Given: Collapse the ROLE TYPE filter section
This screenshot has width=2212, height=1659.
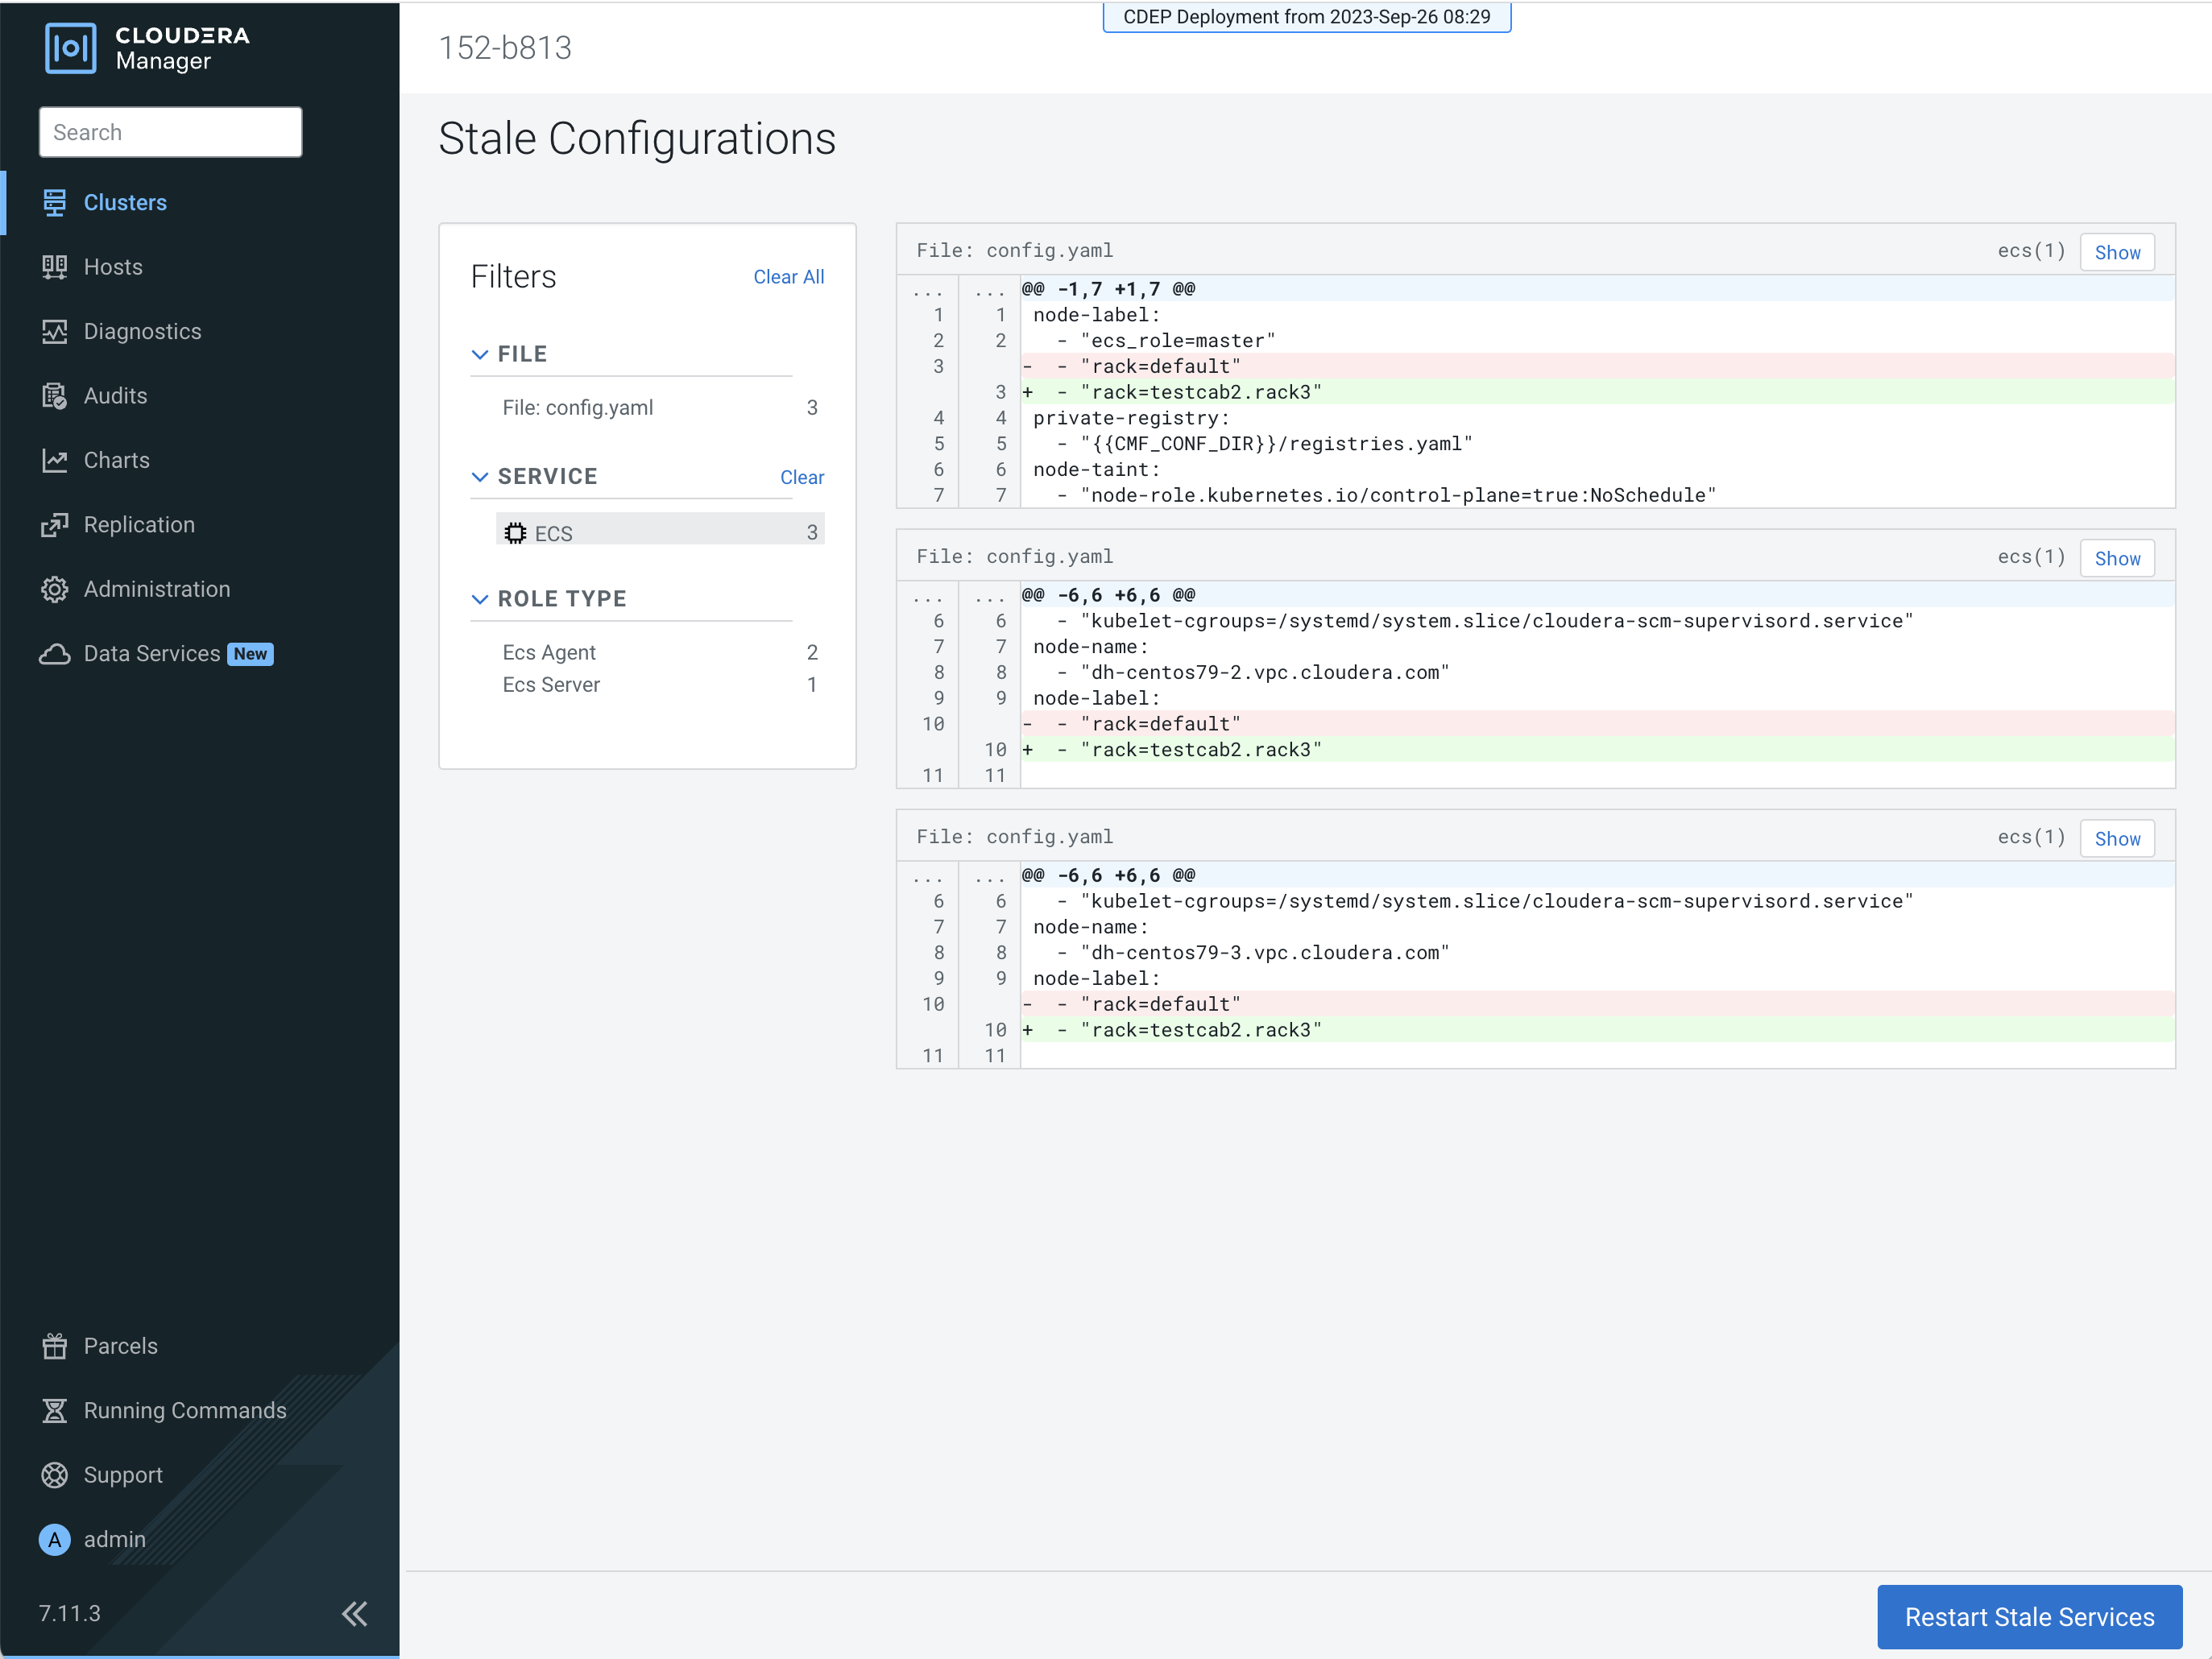Looking at the screenshot, I should [x=480, y=599].
